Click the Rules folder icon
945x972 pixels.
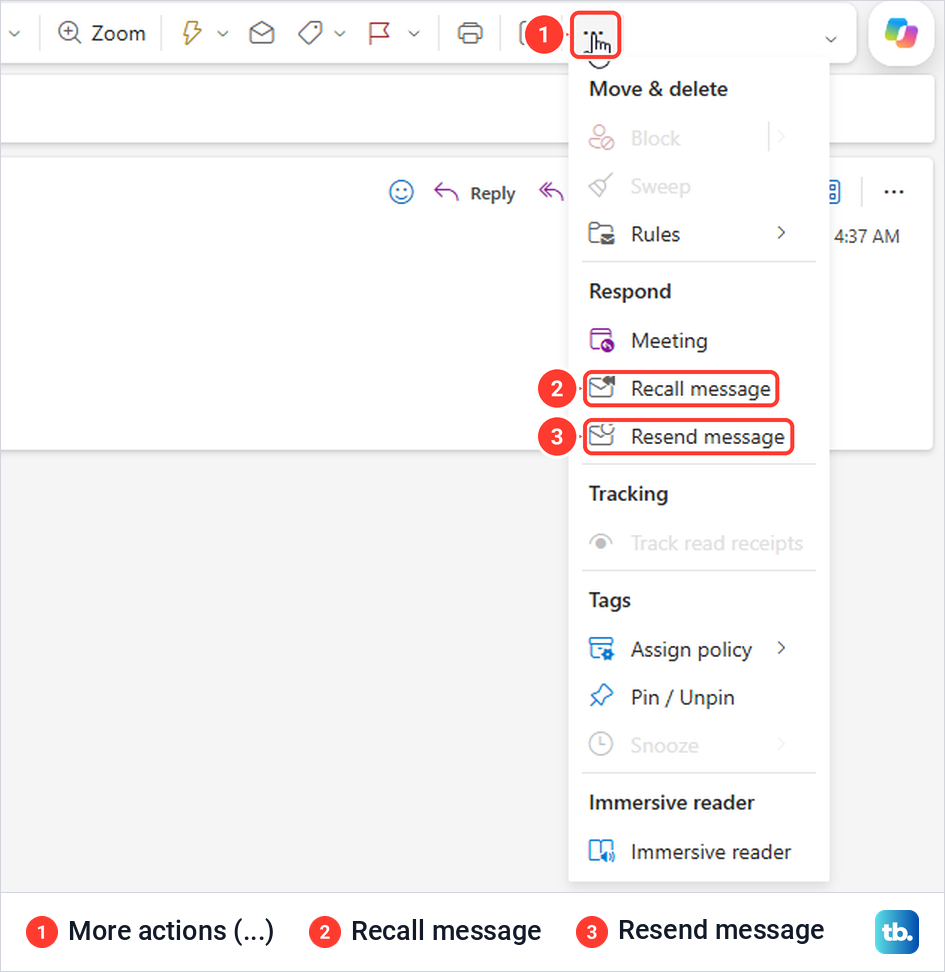click(x=601, y=234)
